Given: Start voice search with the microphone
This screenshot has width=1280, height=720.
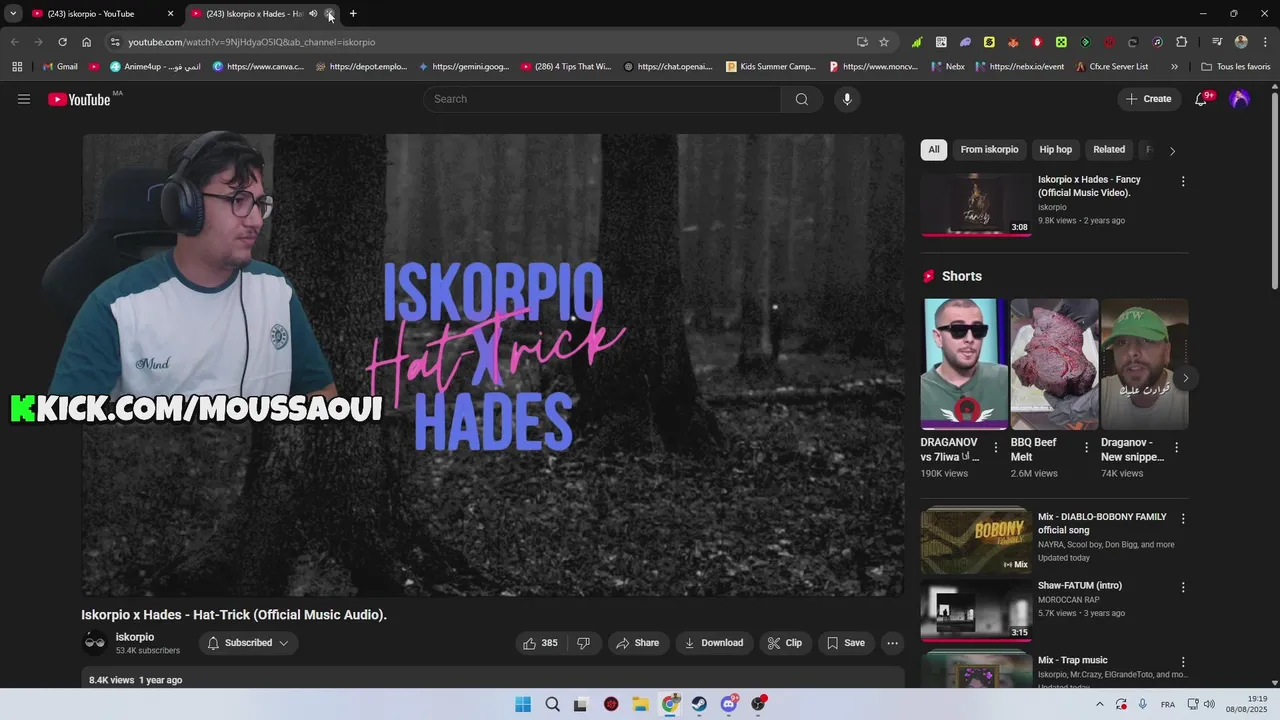Looking at the screenshot, I should 847,99.
